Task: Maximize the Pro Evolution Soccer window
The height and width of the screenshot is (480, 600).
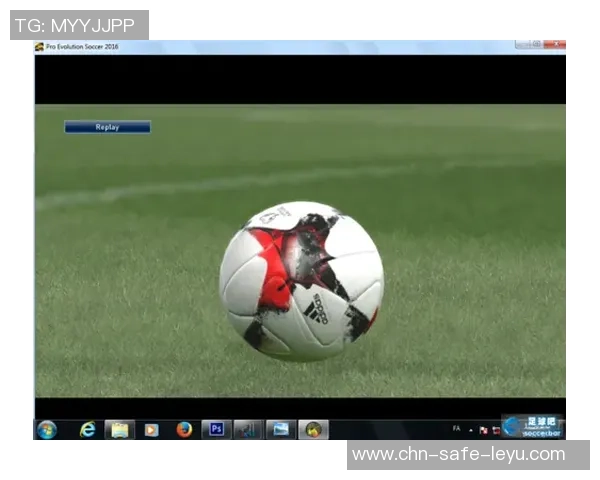Action: coord(536,45)
